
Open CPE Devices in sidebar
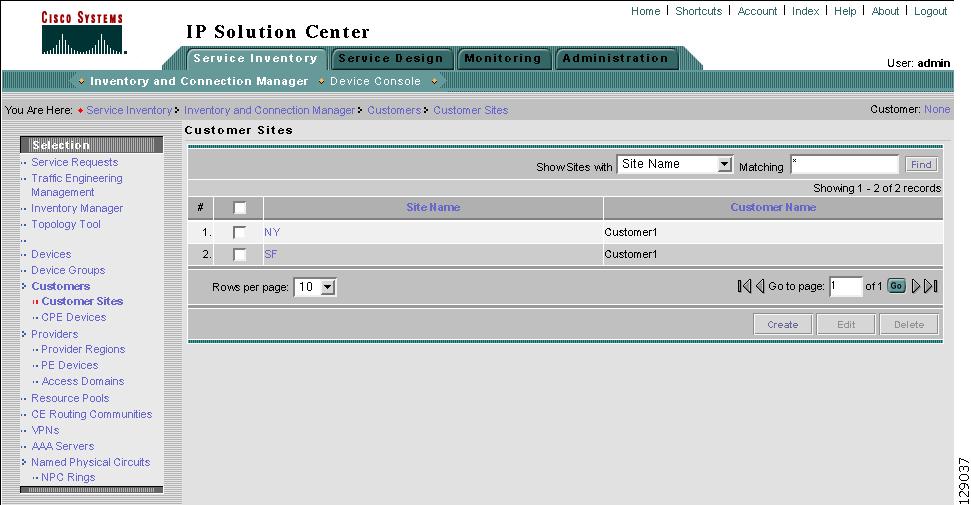pos(74,317)
